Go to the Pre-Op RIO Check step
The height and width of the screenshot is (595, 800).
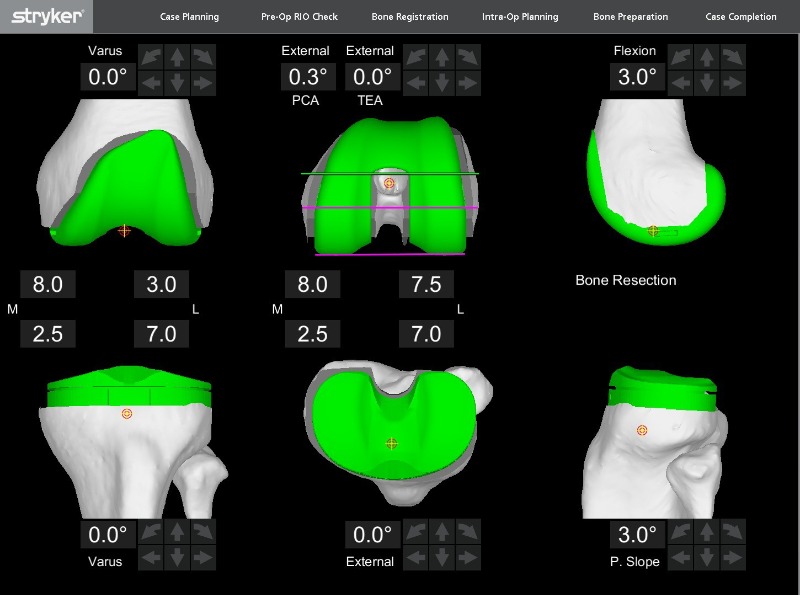point(299,17)
